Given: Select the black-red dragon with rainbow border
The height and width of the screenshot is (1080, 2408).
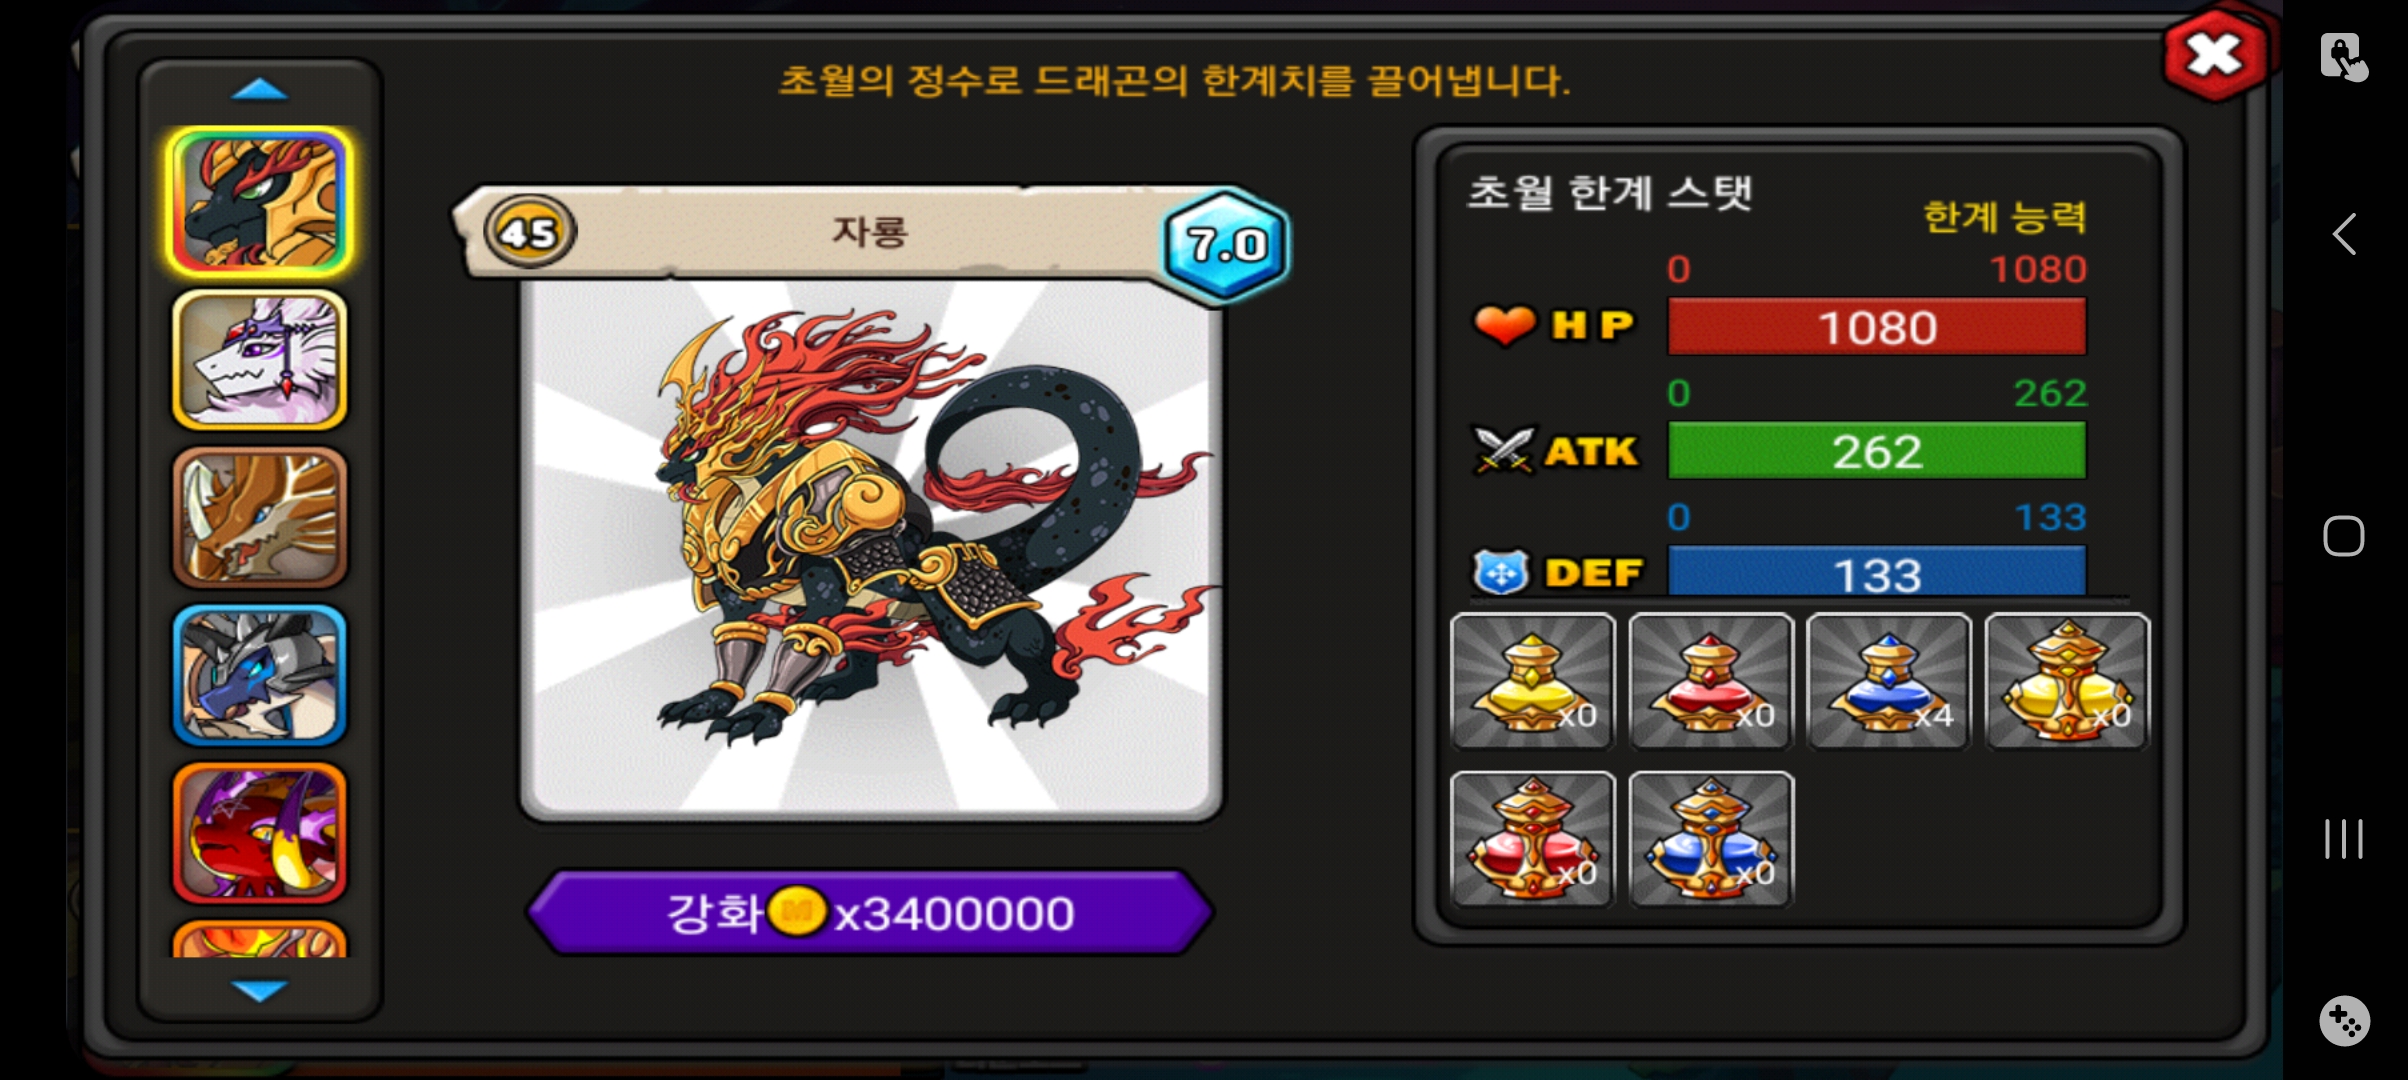Looking at the screenshot, I should click(260, 202).
